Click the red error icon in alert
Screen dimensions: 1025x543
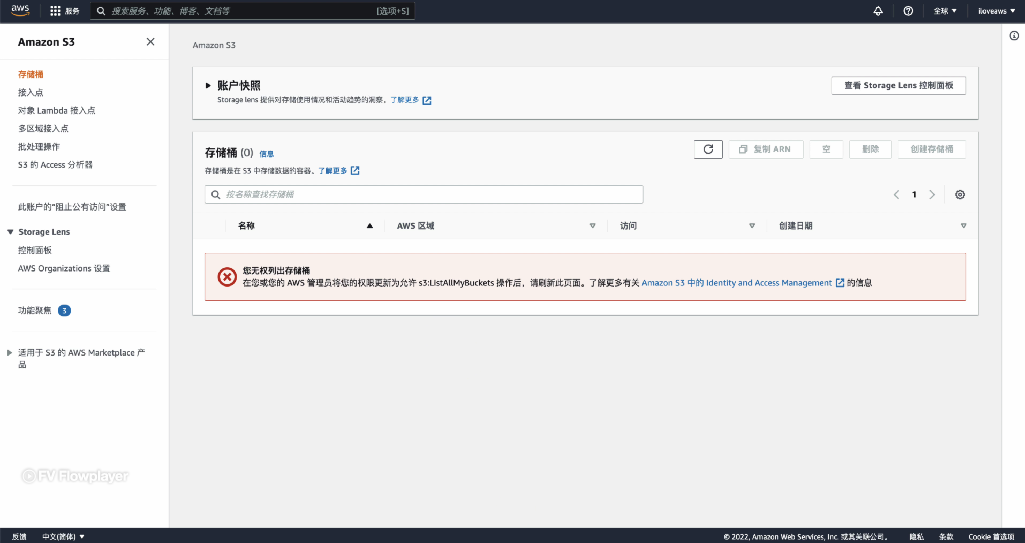point(227,277)
